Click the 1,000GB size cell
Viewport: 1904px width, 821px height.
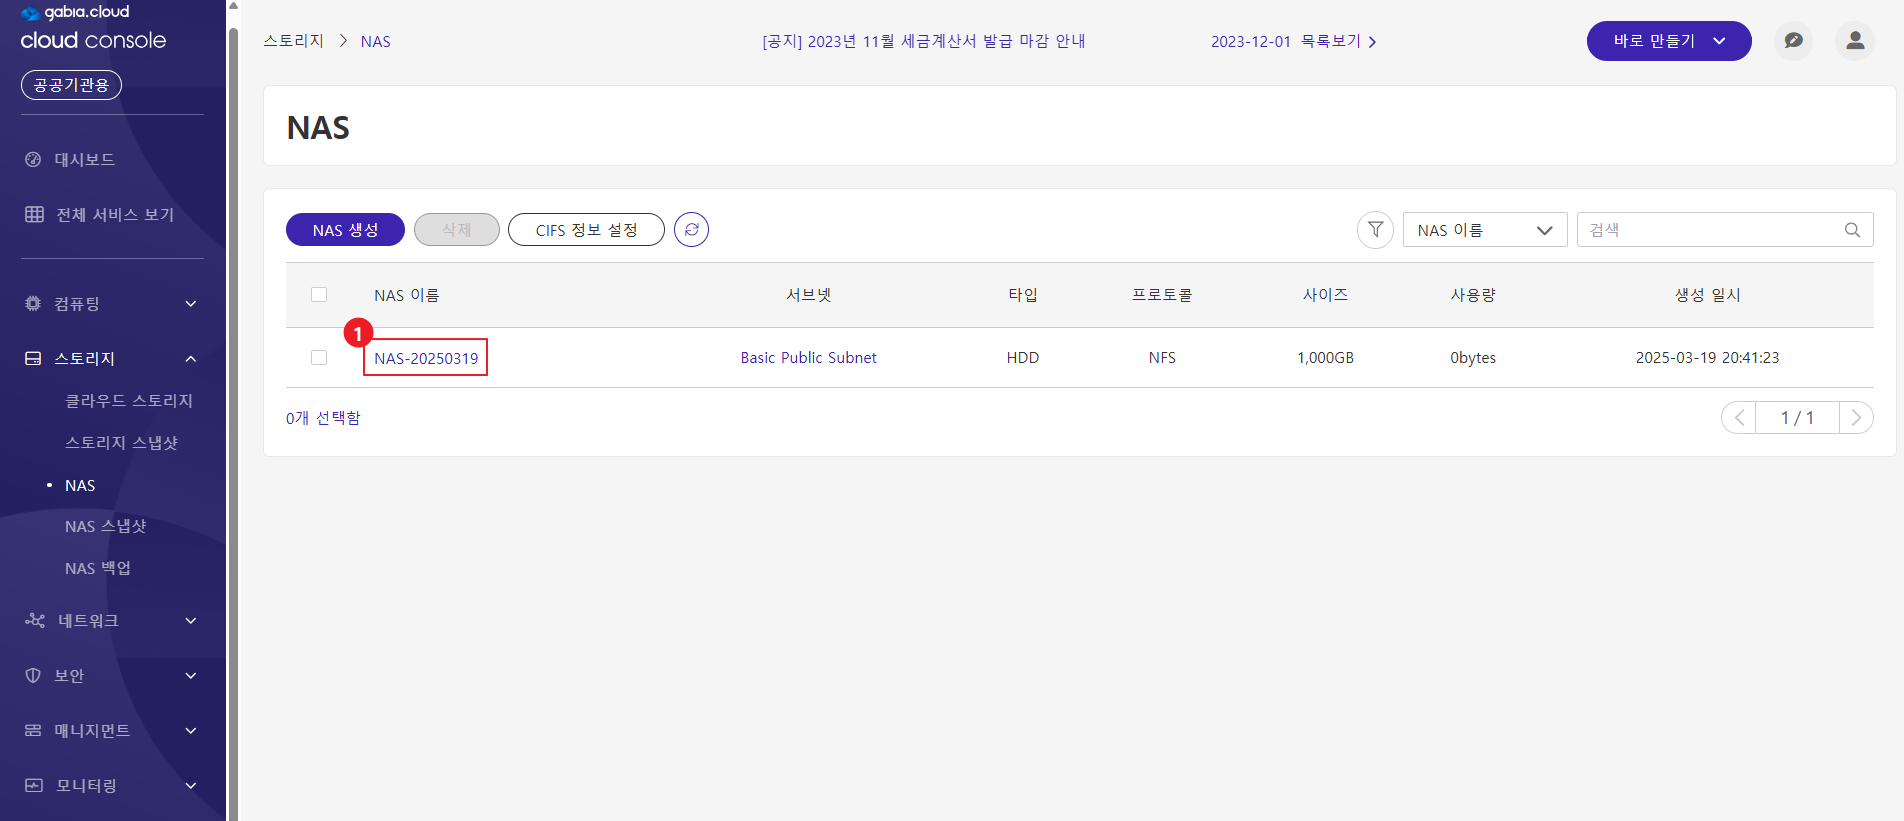coord(1325,358)
